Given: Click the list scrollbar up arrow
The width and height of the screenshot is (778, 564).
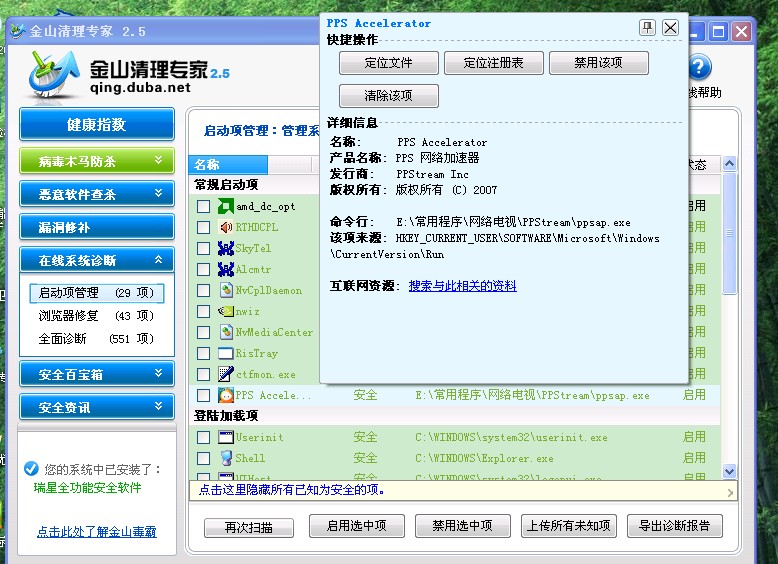Looking at the screenshot, I should (729, 164).
